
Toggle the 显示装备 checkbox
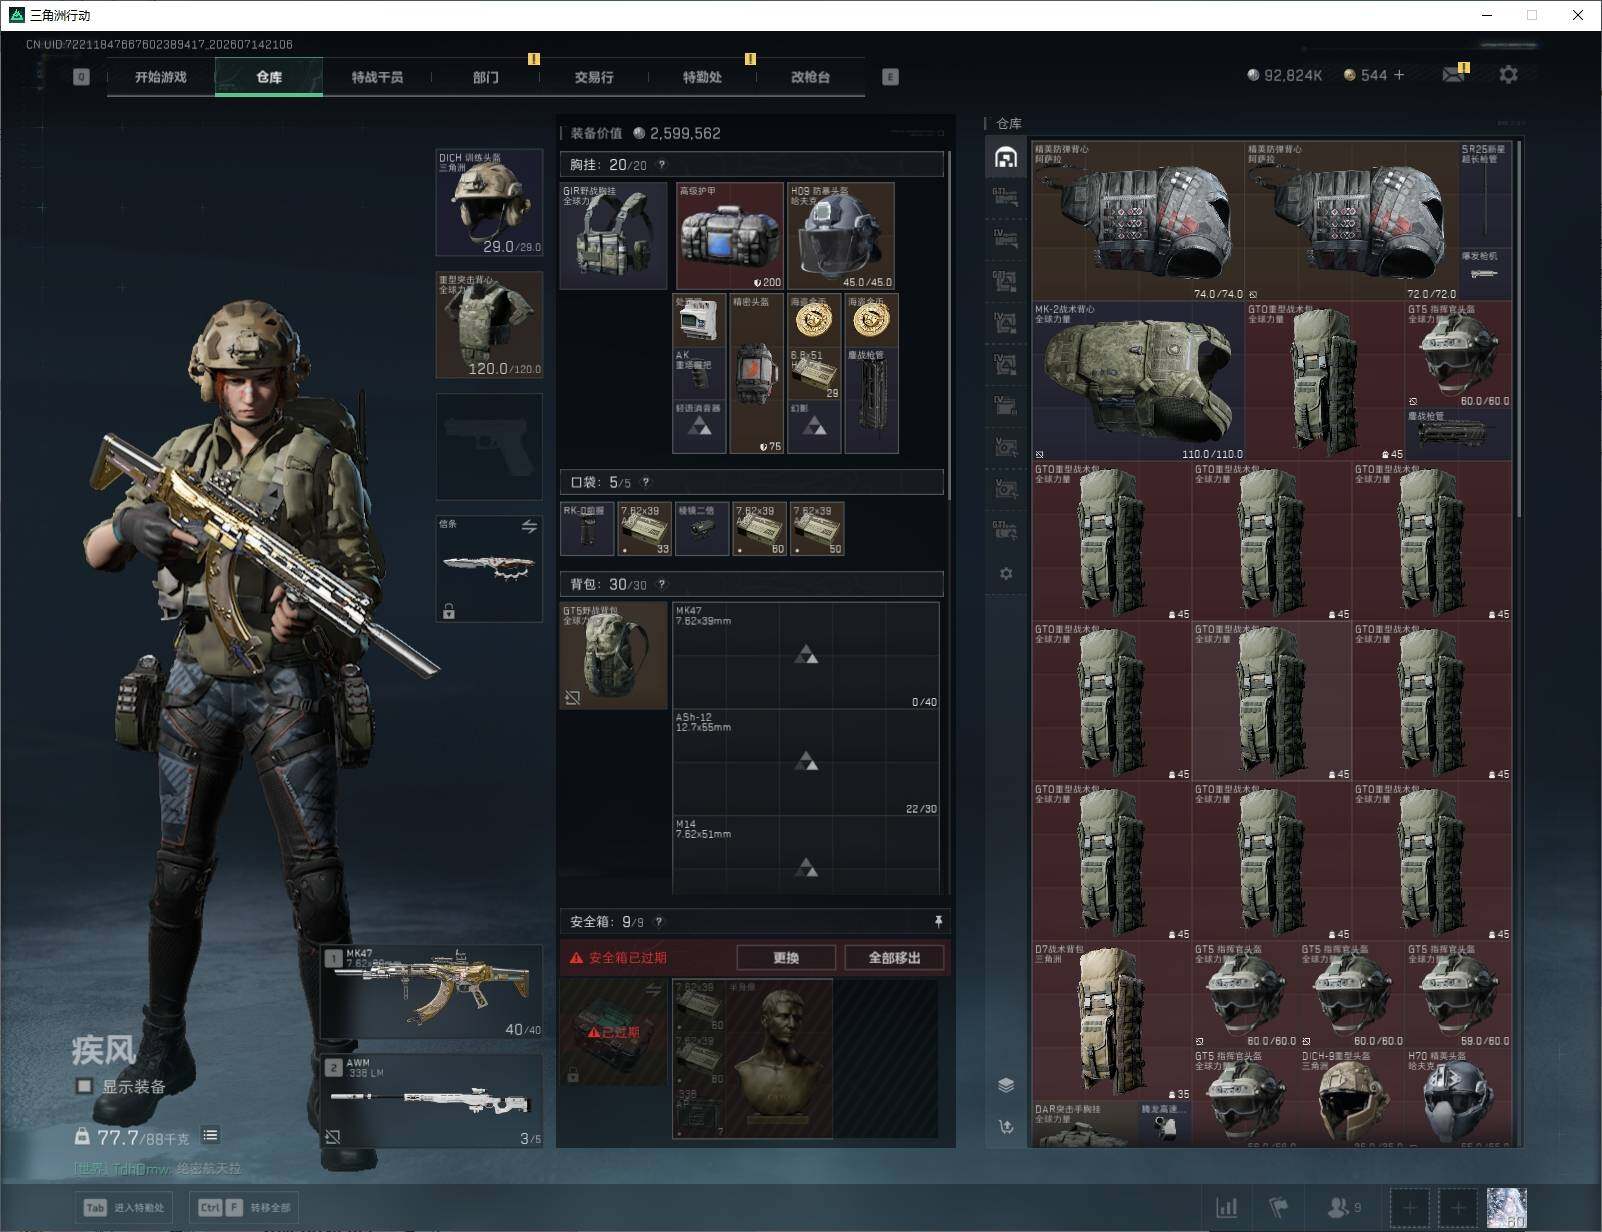tap(85, 1086)
